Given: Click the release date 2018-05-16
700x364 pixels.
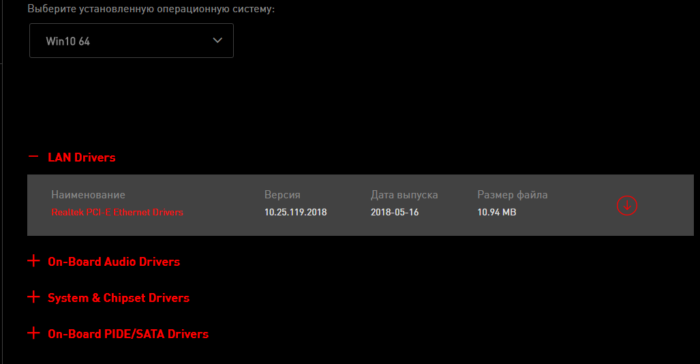Looking at the screenshot, I should pyautogui.click(x=395, y=213).
